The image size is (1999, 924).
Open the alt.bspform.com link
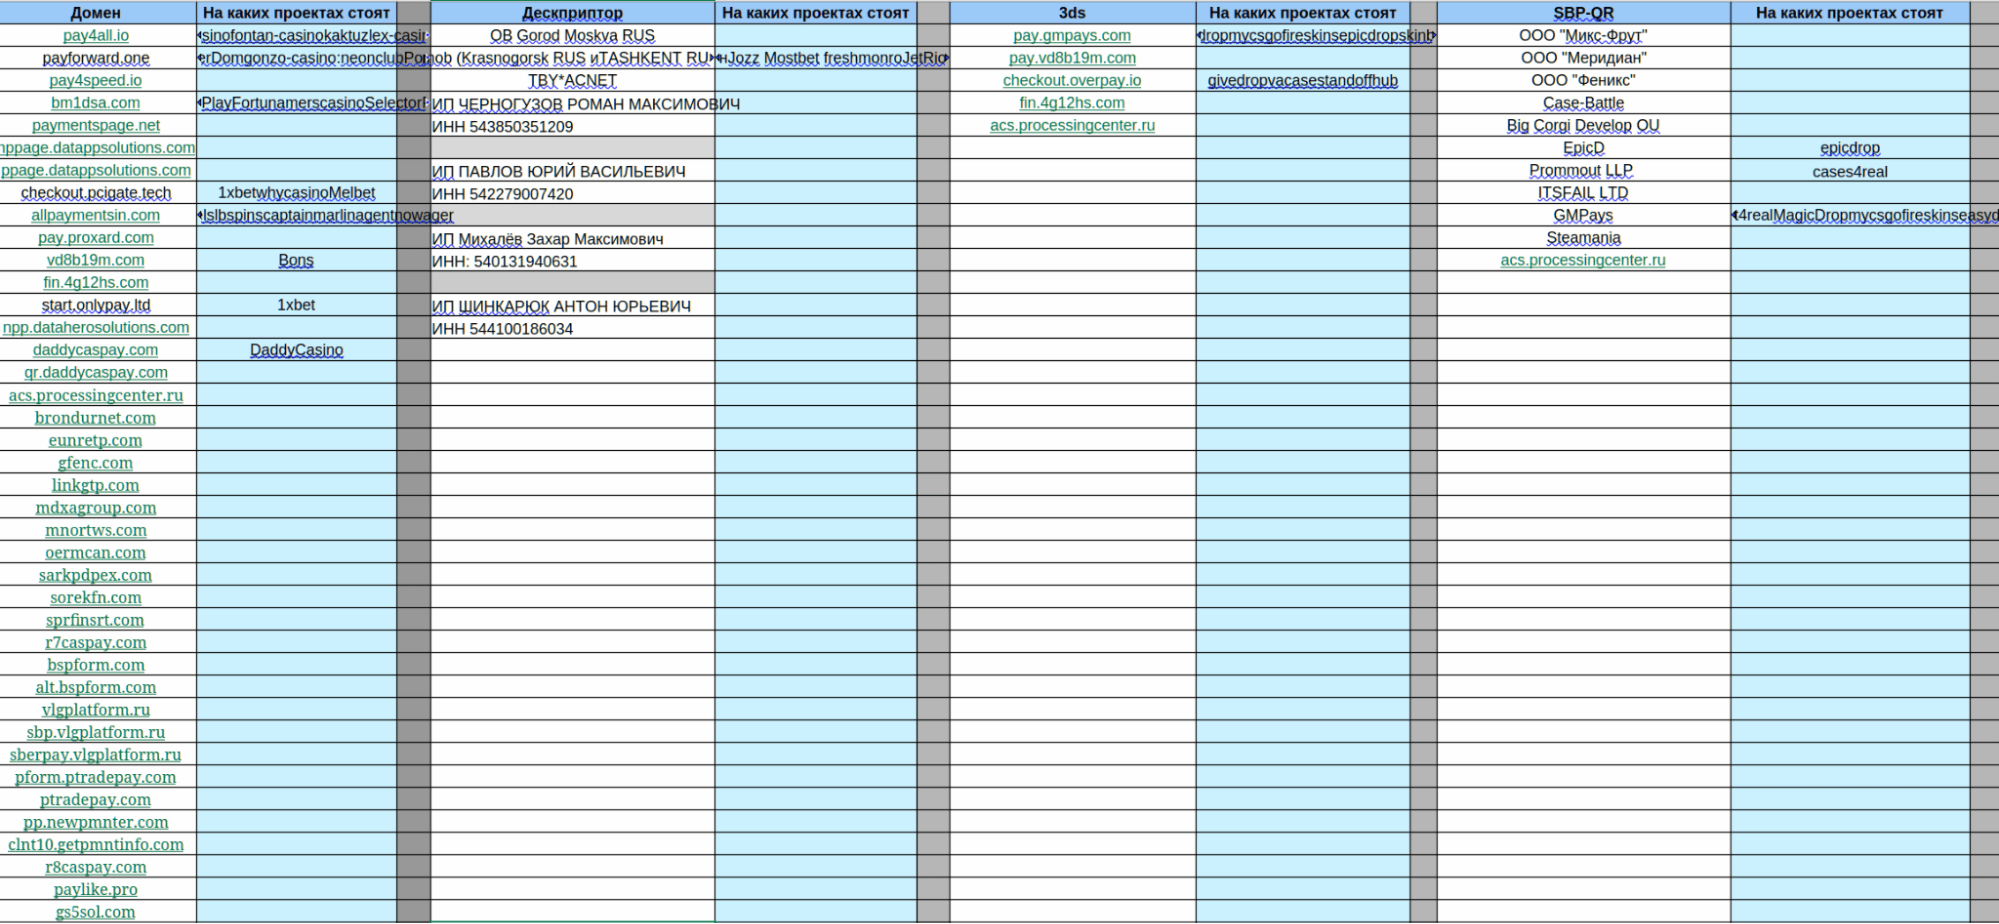click(x=96, y=688)
